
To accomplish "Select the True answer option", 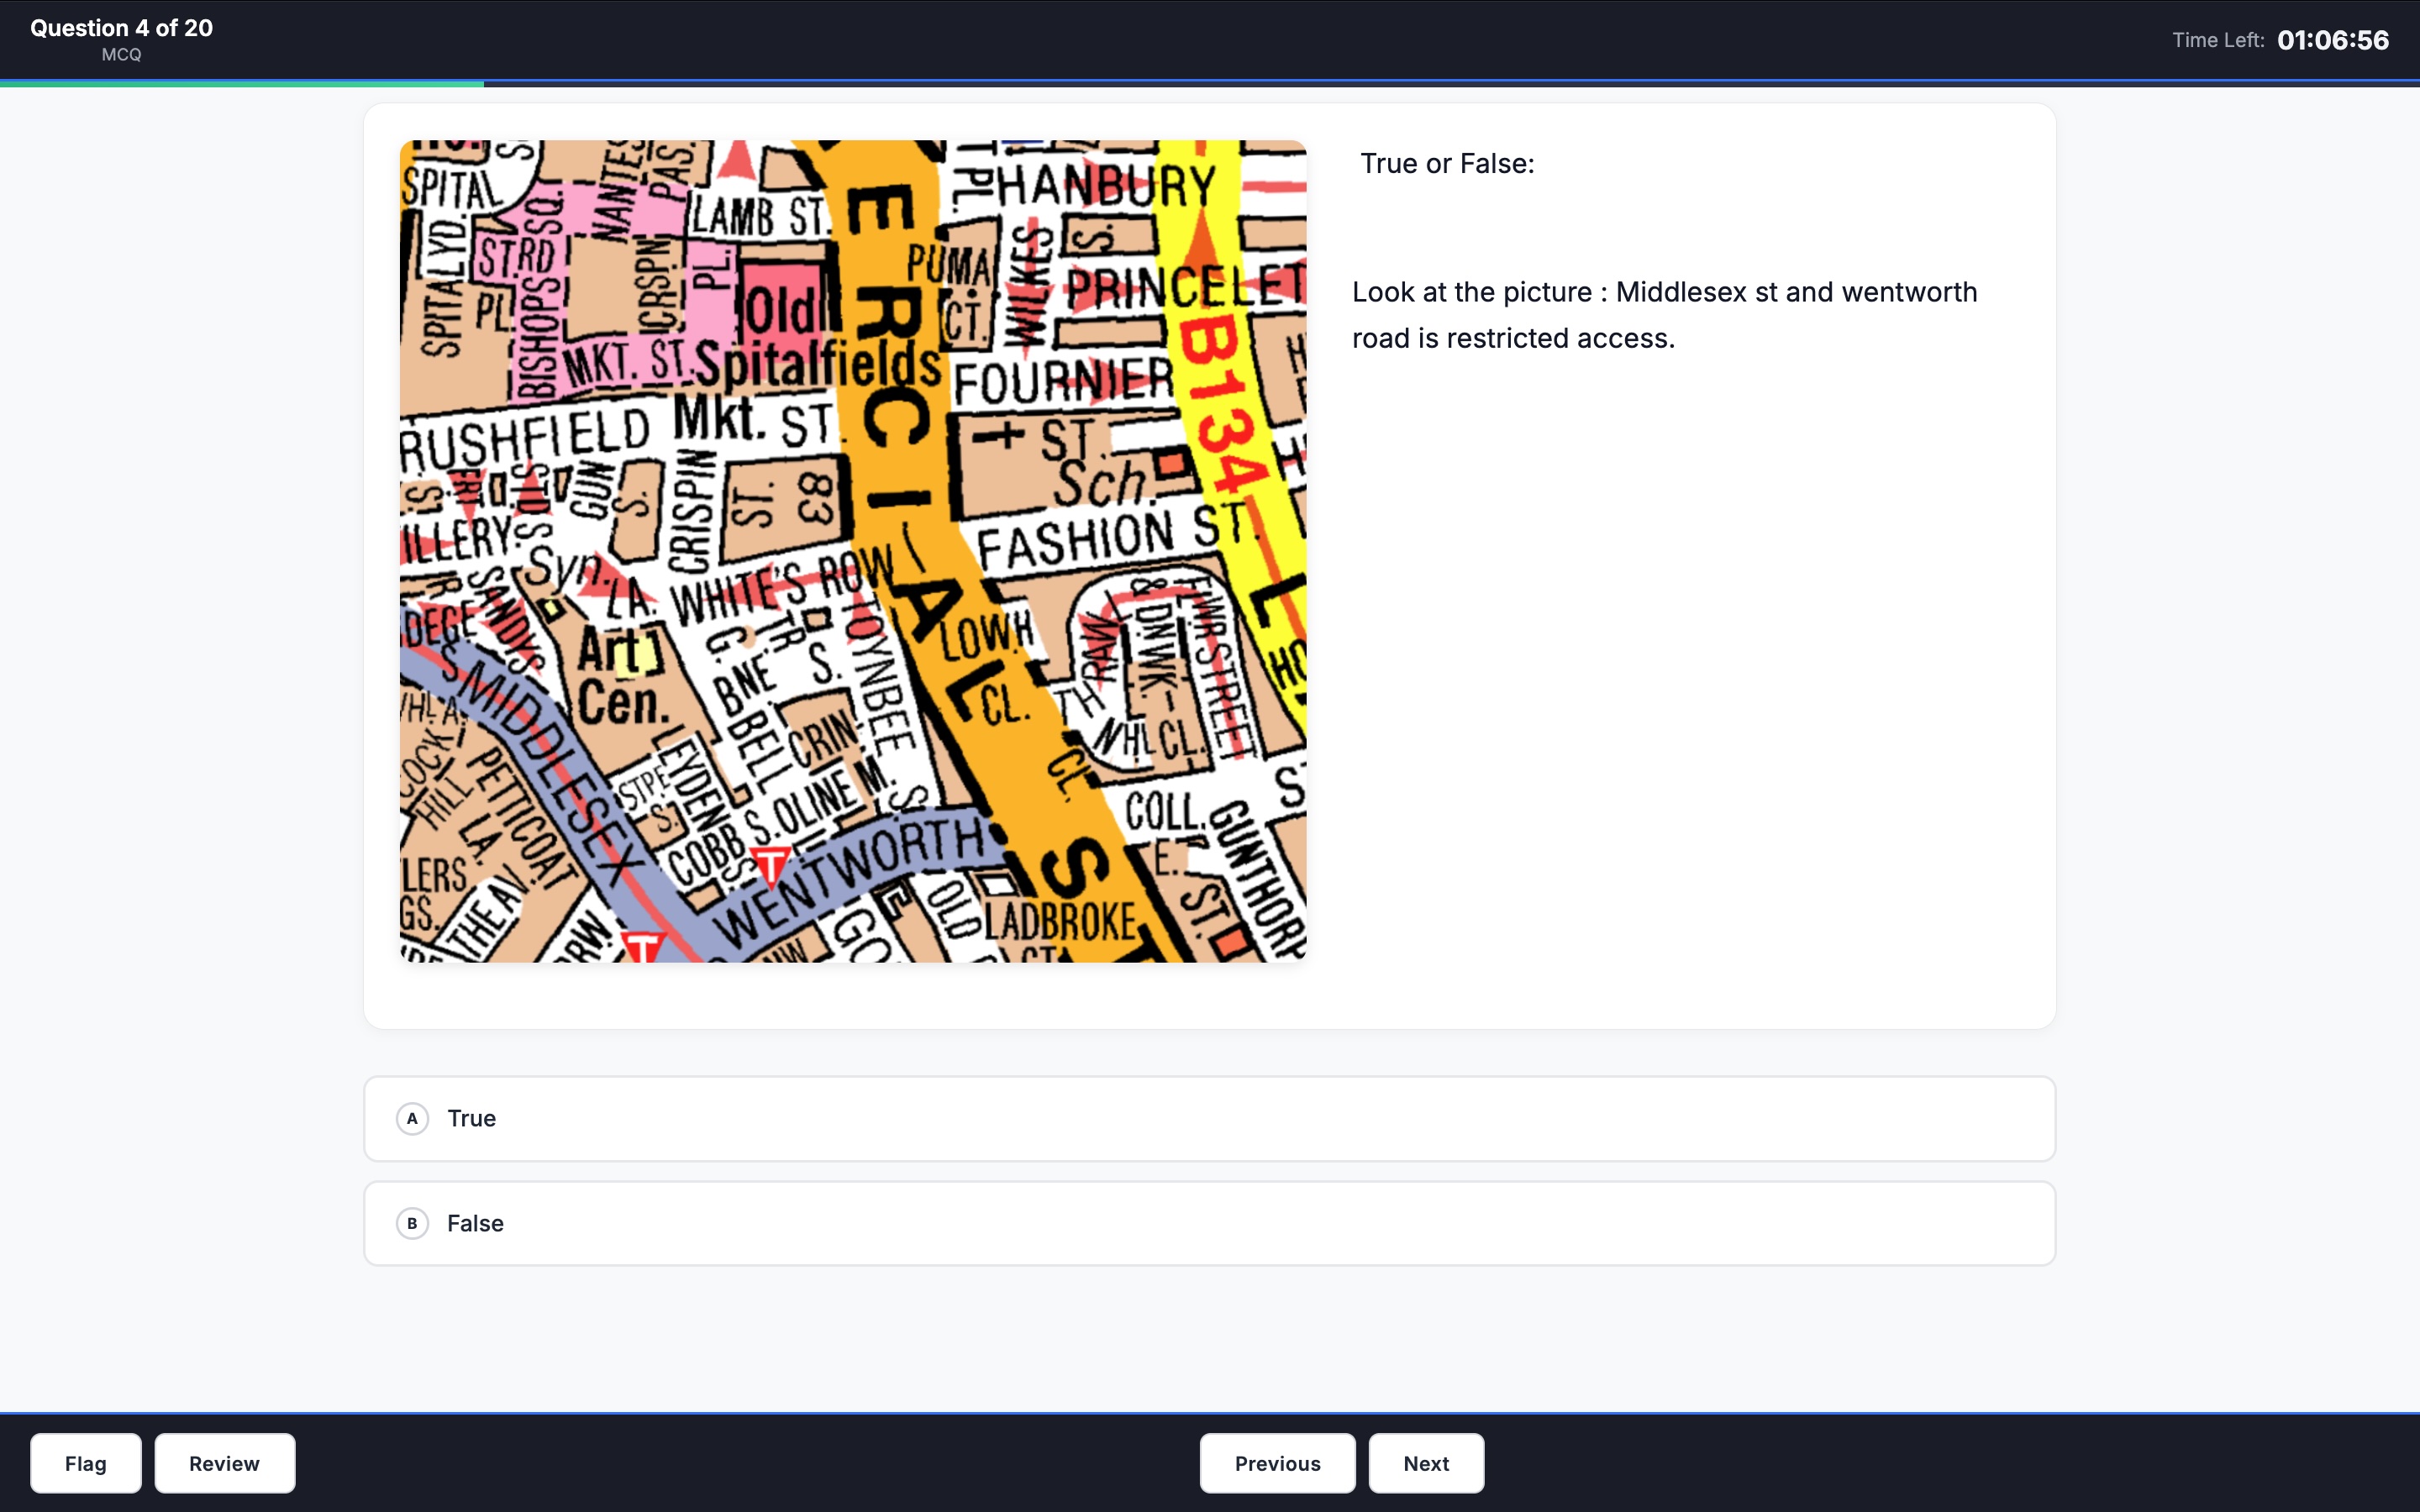I will 1209,1118.
